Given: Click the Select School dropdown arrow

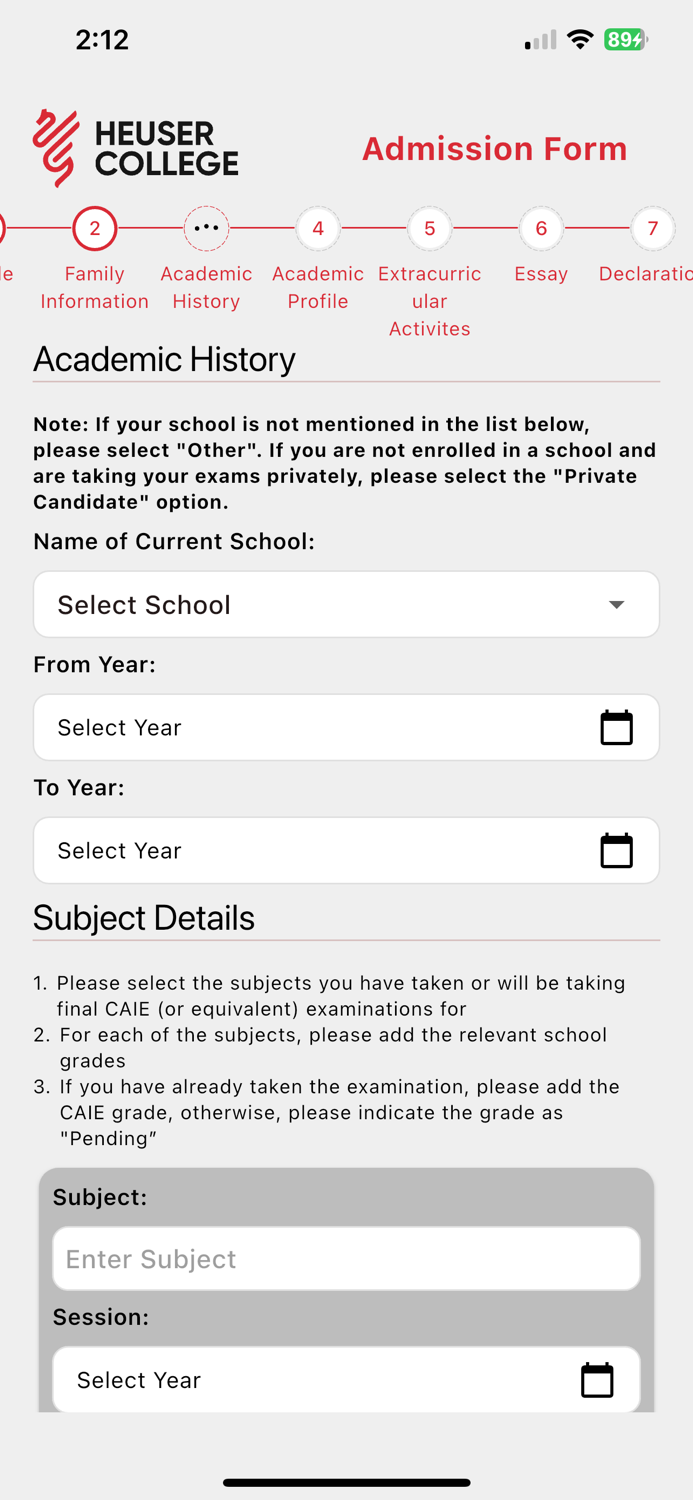Looking at the screenshot, I should [x=618, y=604].
